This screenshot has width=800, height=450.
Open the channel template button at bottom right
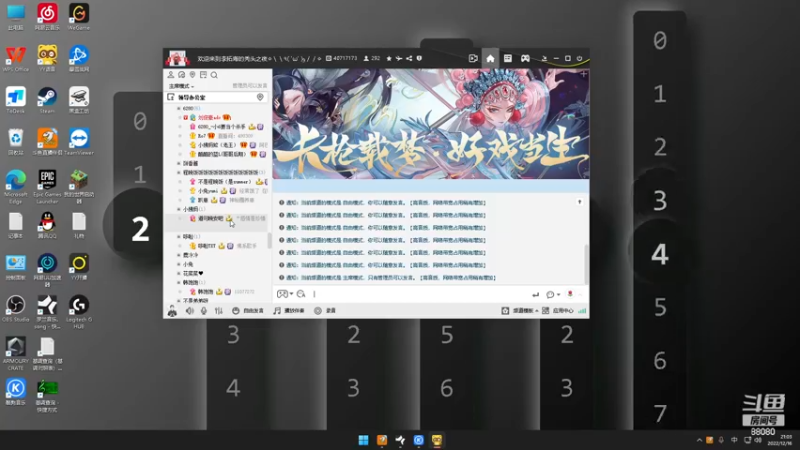point(520,310)
